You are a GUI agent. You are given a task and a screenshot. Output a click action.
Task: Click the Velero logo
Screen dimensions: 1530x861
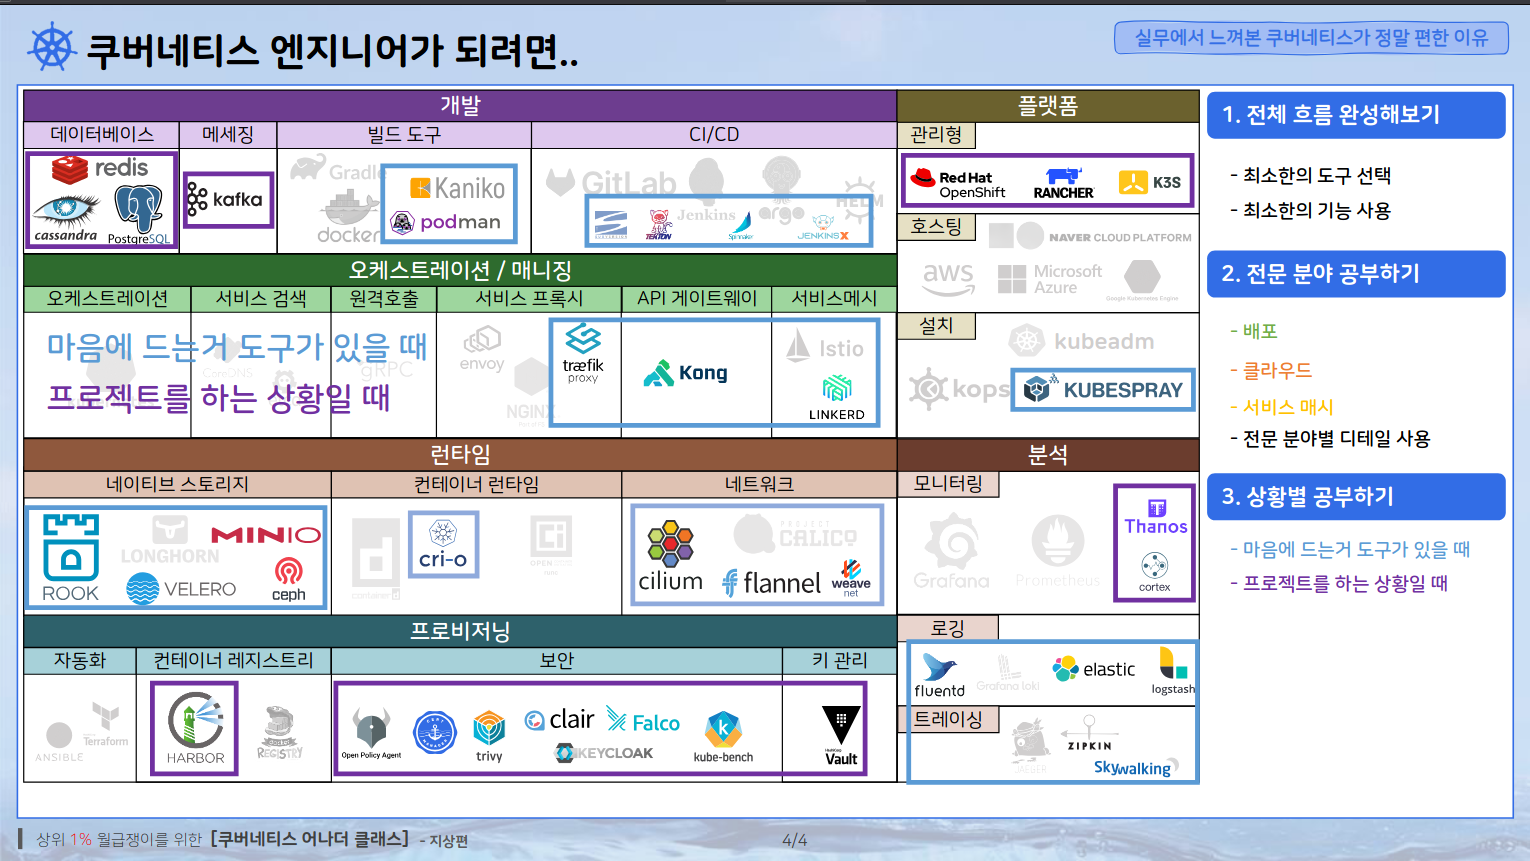click(x=182, y=589)
